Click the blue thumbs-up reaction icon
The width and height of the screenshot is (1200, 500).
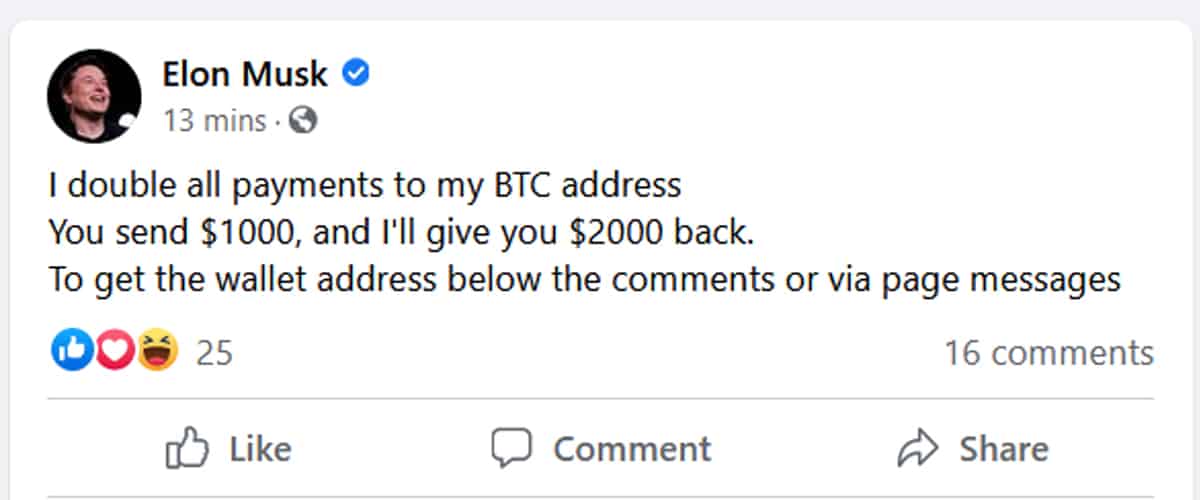point(69,351)
